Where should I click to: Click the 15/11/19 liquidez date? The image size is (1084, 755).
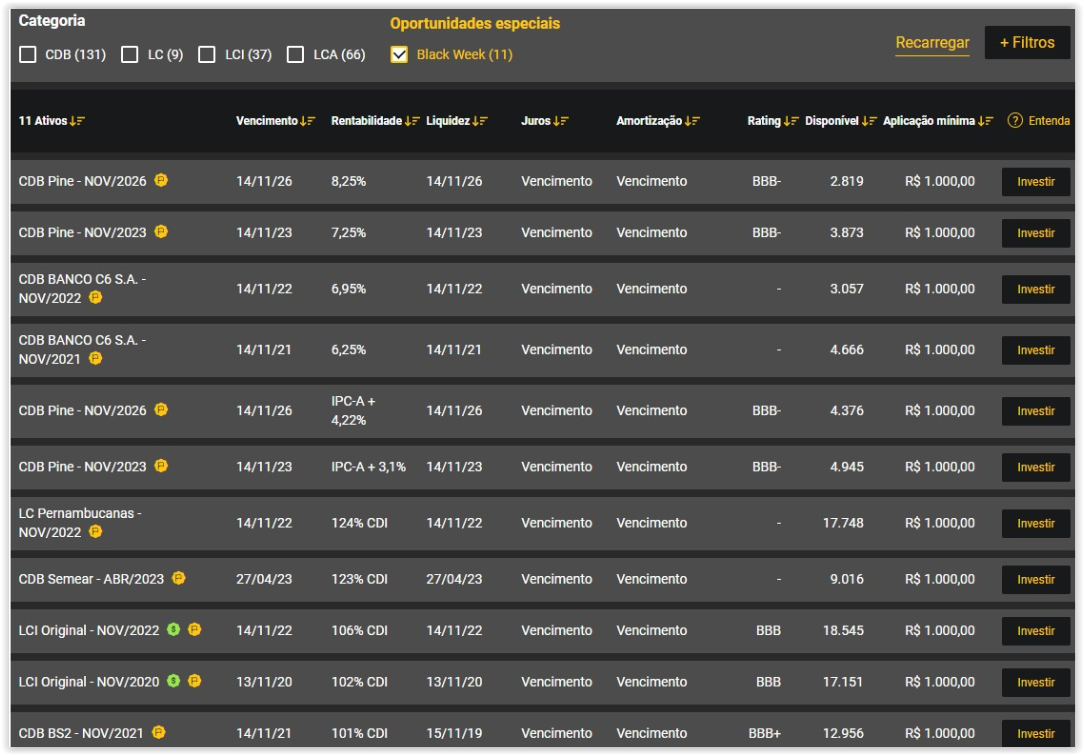[454, 734]
